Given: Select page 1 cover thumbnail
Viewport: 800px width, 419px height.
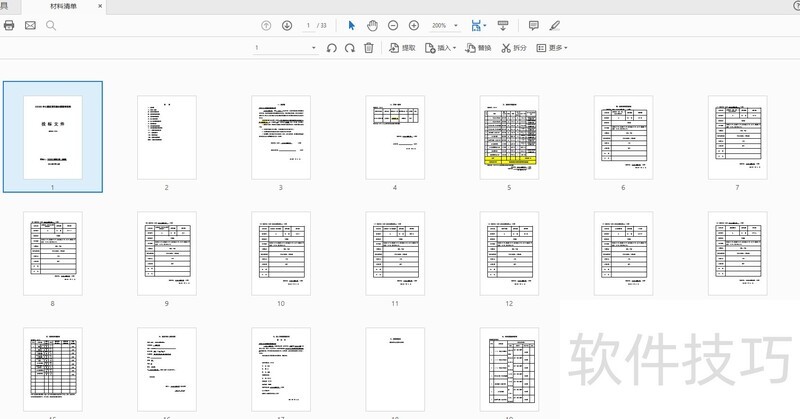Looking at the screenshot, I should pos(53,137).
